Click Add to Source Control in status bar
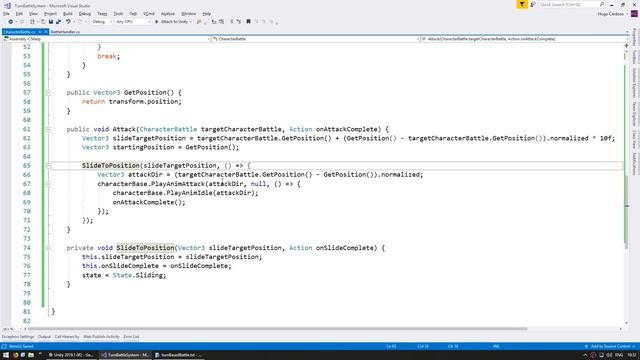This screenshot has height=360, width=640. pos(610,347)
